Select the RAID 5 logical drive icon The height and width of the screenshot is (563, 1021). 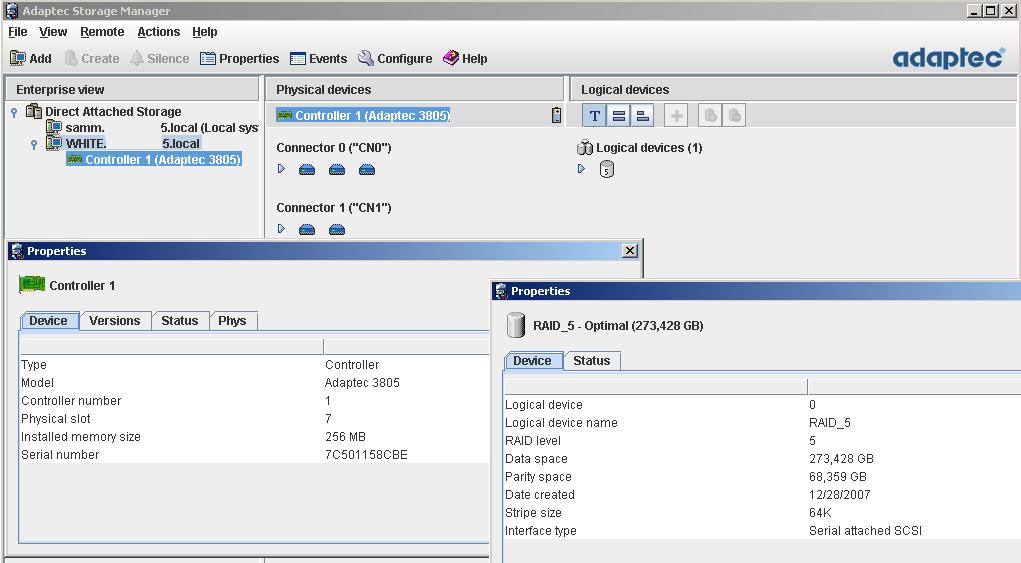pyautogui.click(x=606, y=170)
